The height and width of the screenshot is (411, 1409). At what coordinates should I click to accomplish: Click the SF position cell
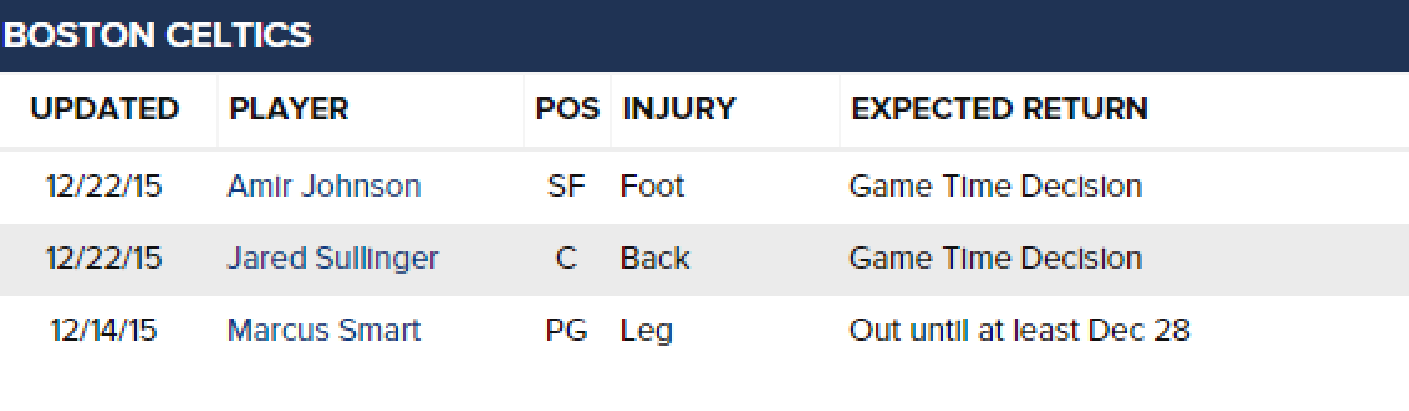click(567, 187)
